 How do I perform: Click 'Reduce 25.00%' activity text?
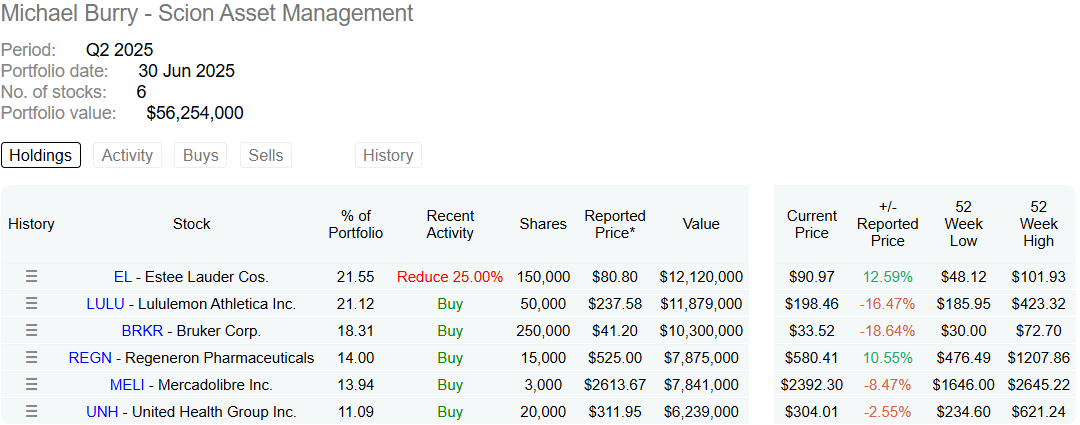450,277
